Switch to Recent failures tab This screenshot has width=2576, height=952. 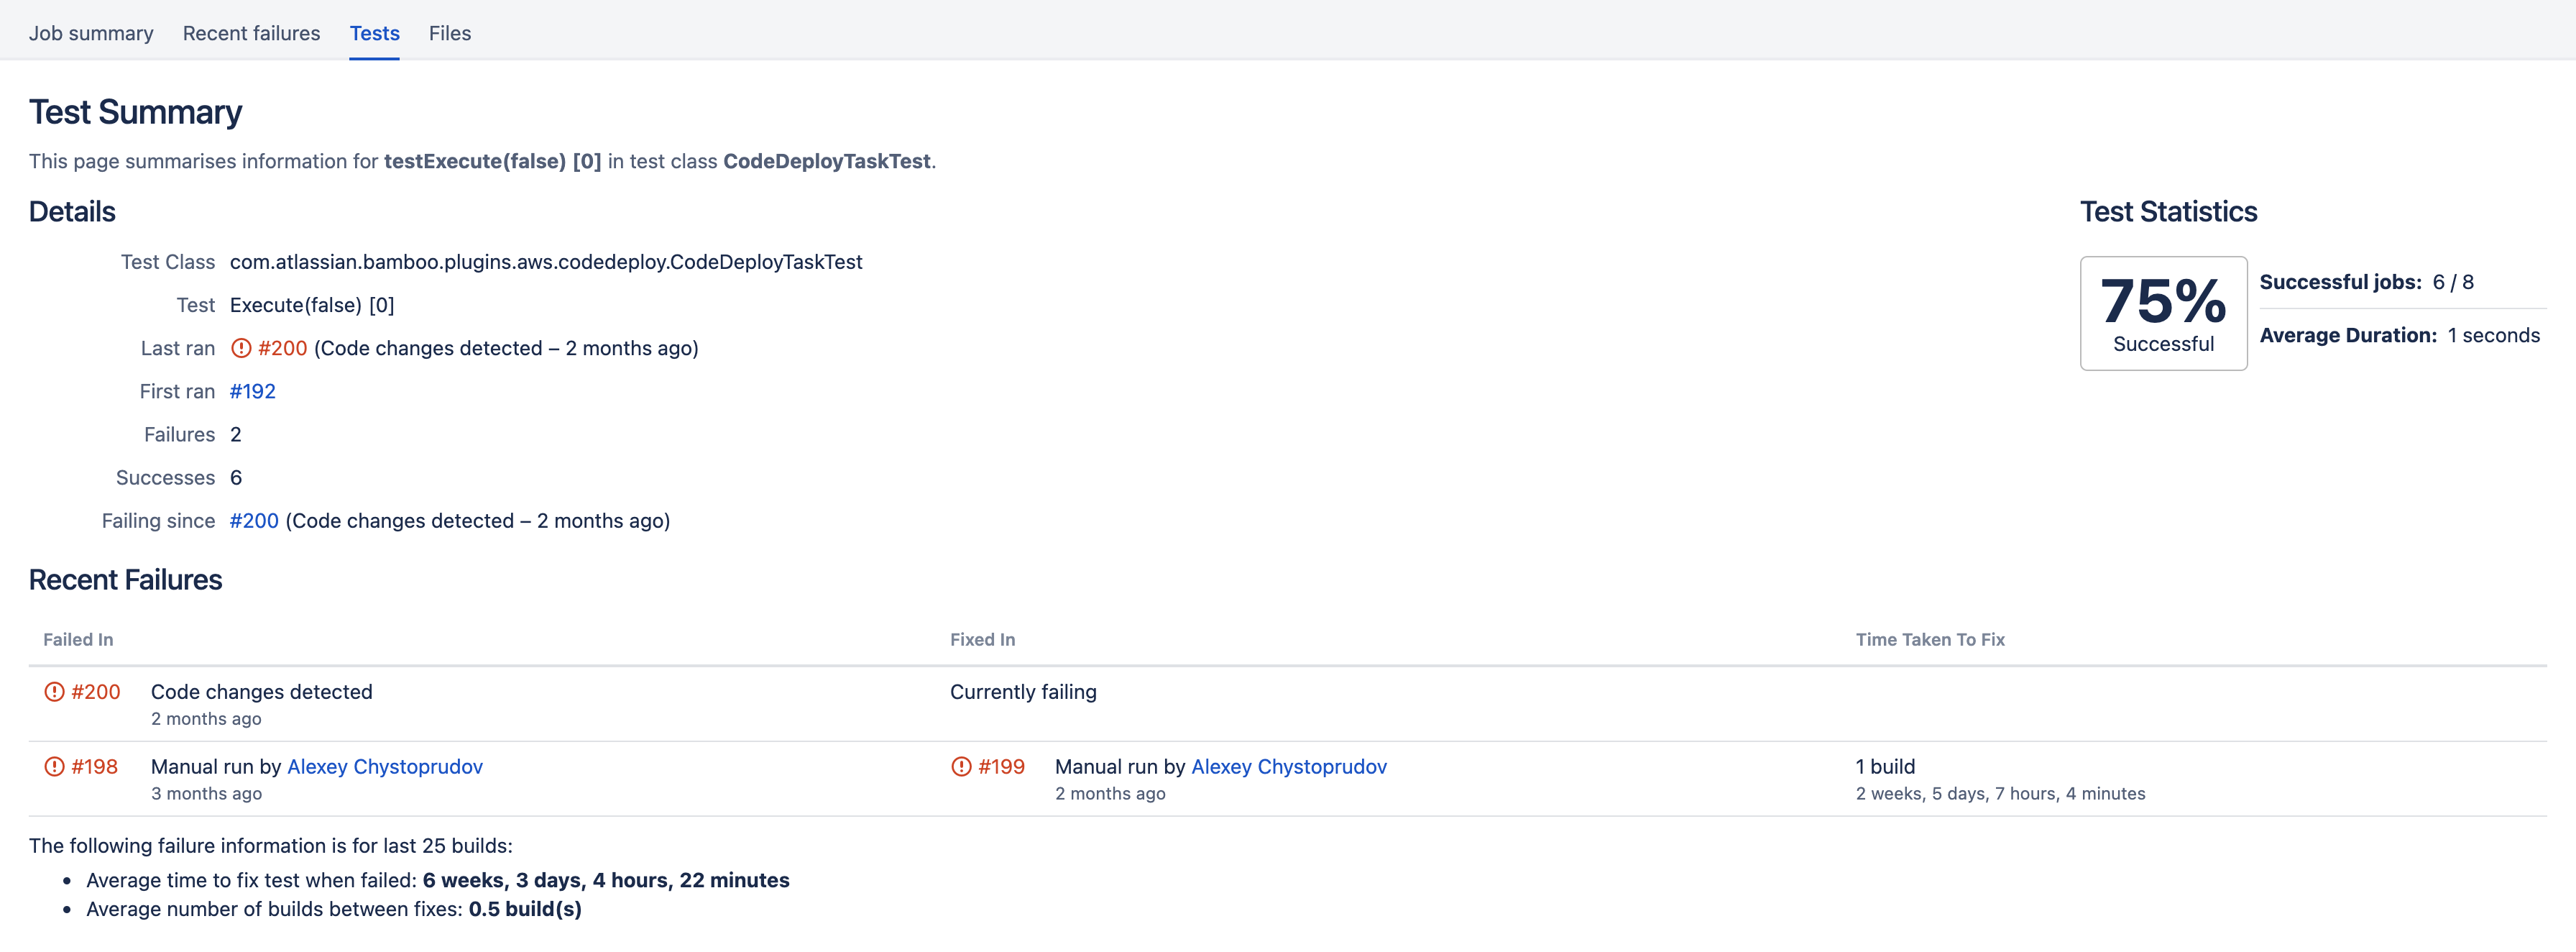[251, 33]
